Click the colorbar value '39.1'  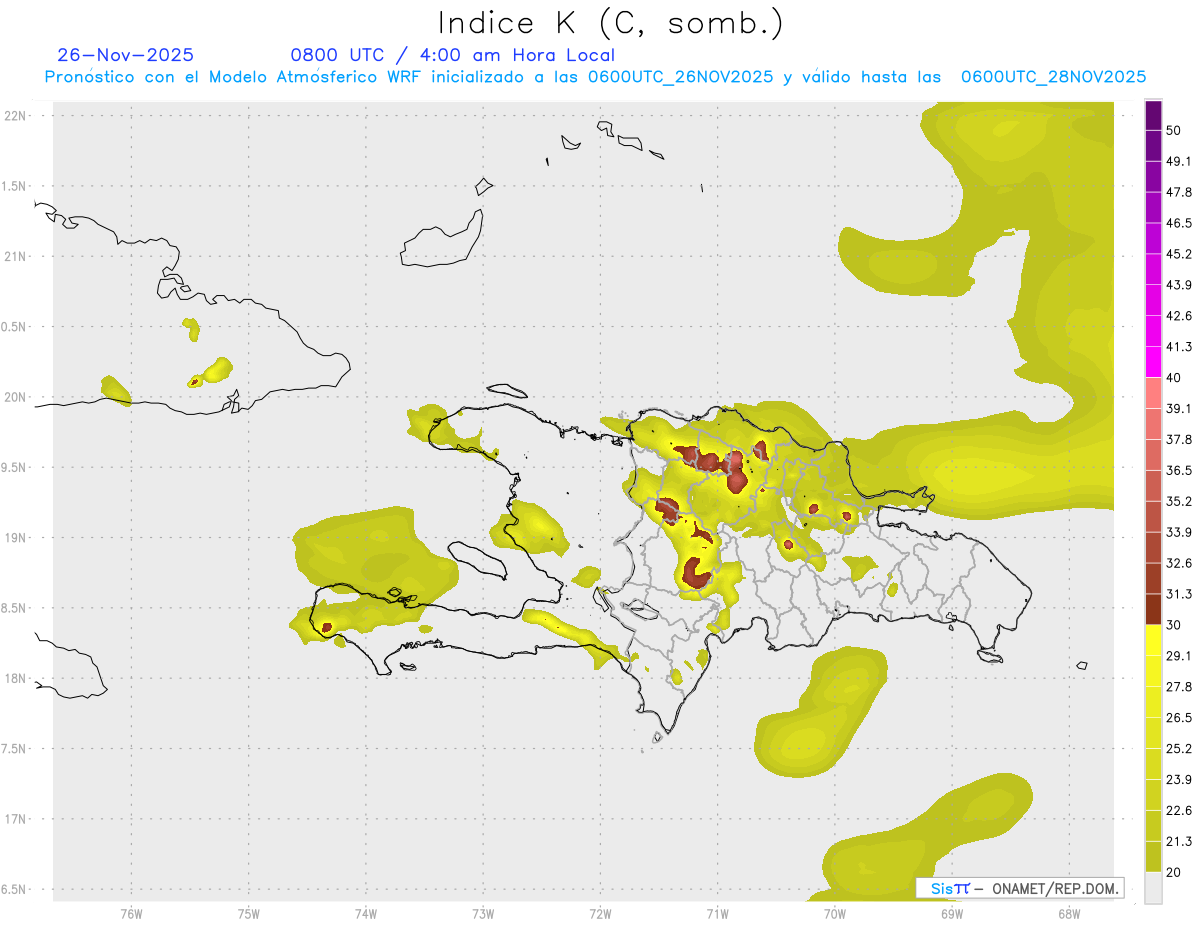point(1178,409)
